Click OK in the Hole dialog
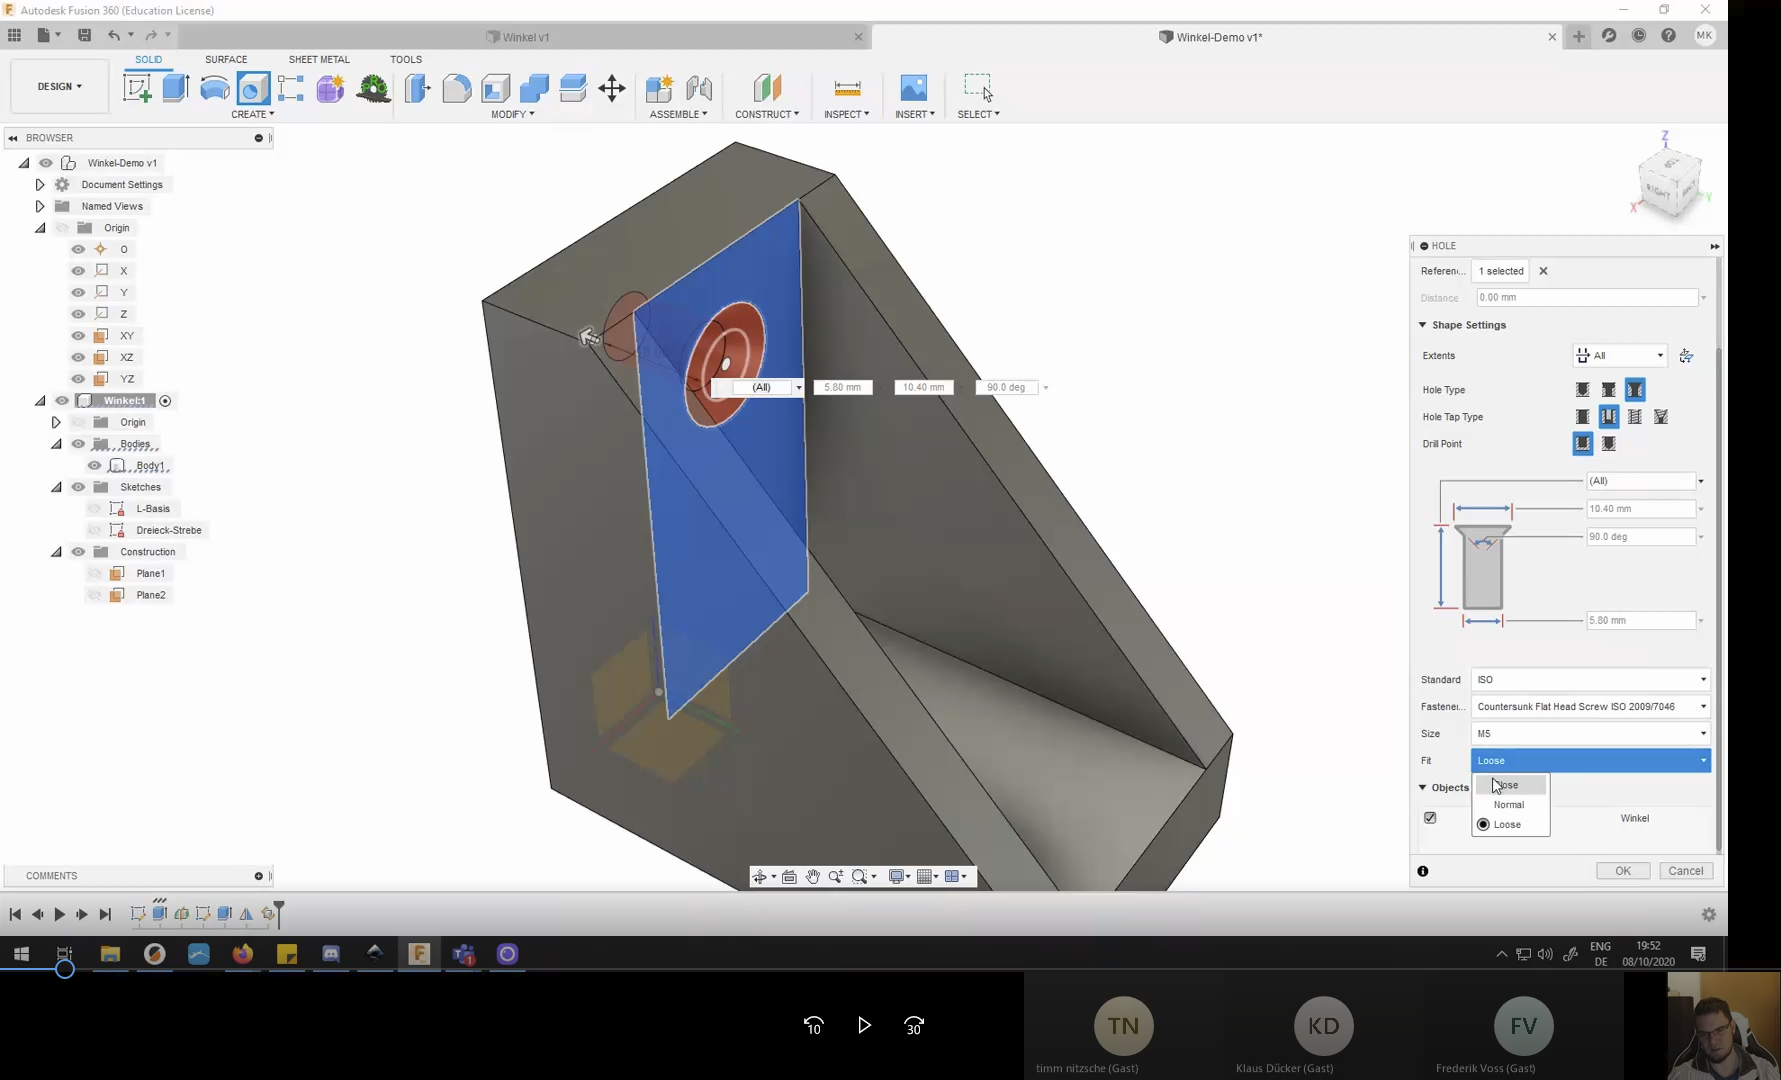Screen dimensions: 1781x1080 [1622, 871]
